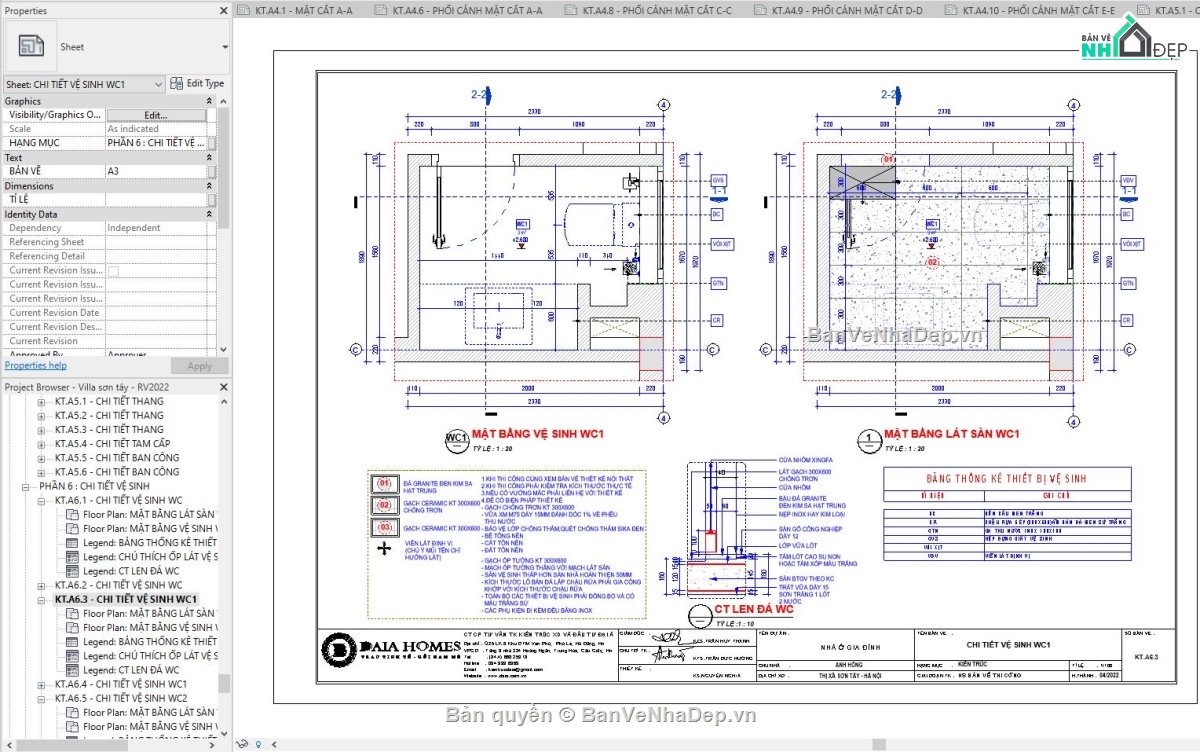Click the 'BẢNG THỐNG KÊ THIẾT BỊ VỆ SINH' schedule heading
This screenshot has width=1200, height=752.
tap(1009, 479)
